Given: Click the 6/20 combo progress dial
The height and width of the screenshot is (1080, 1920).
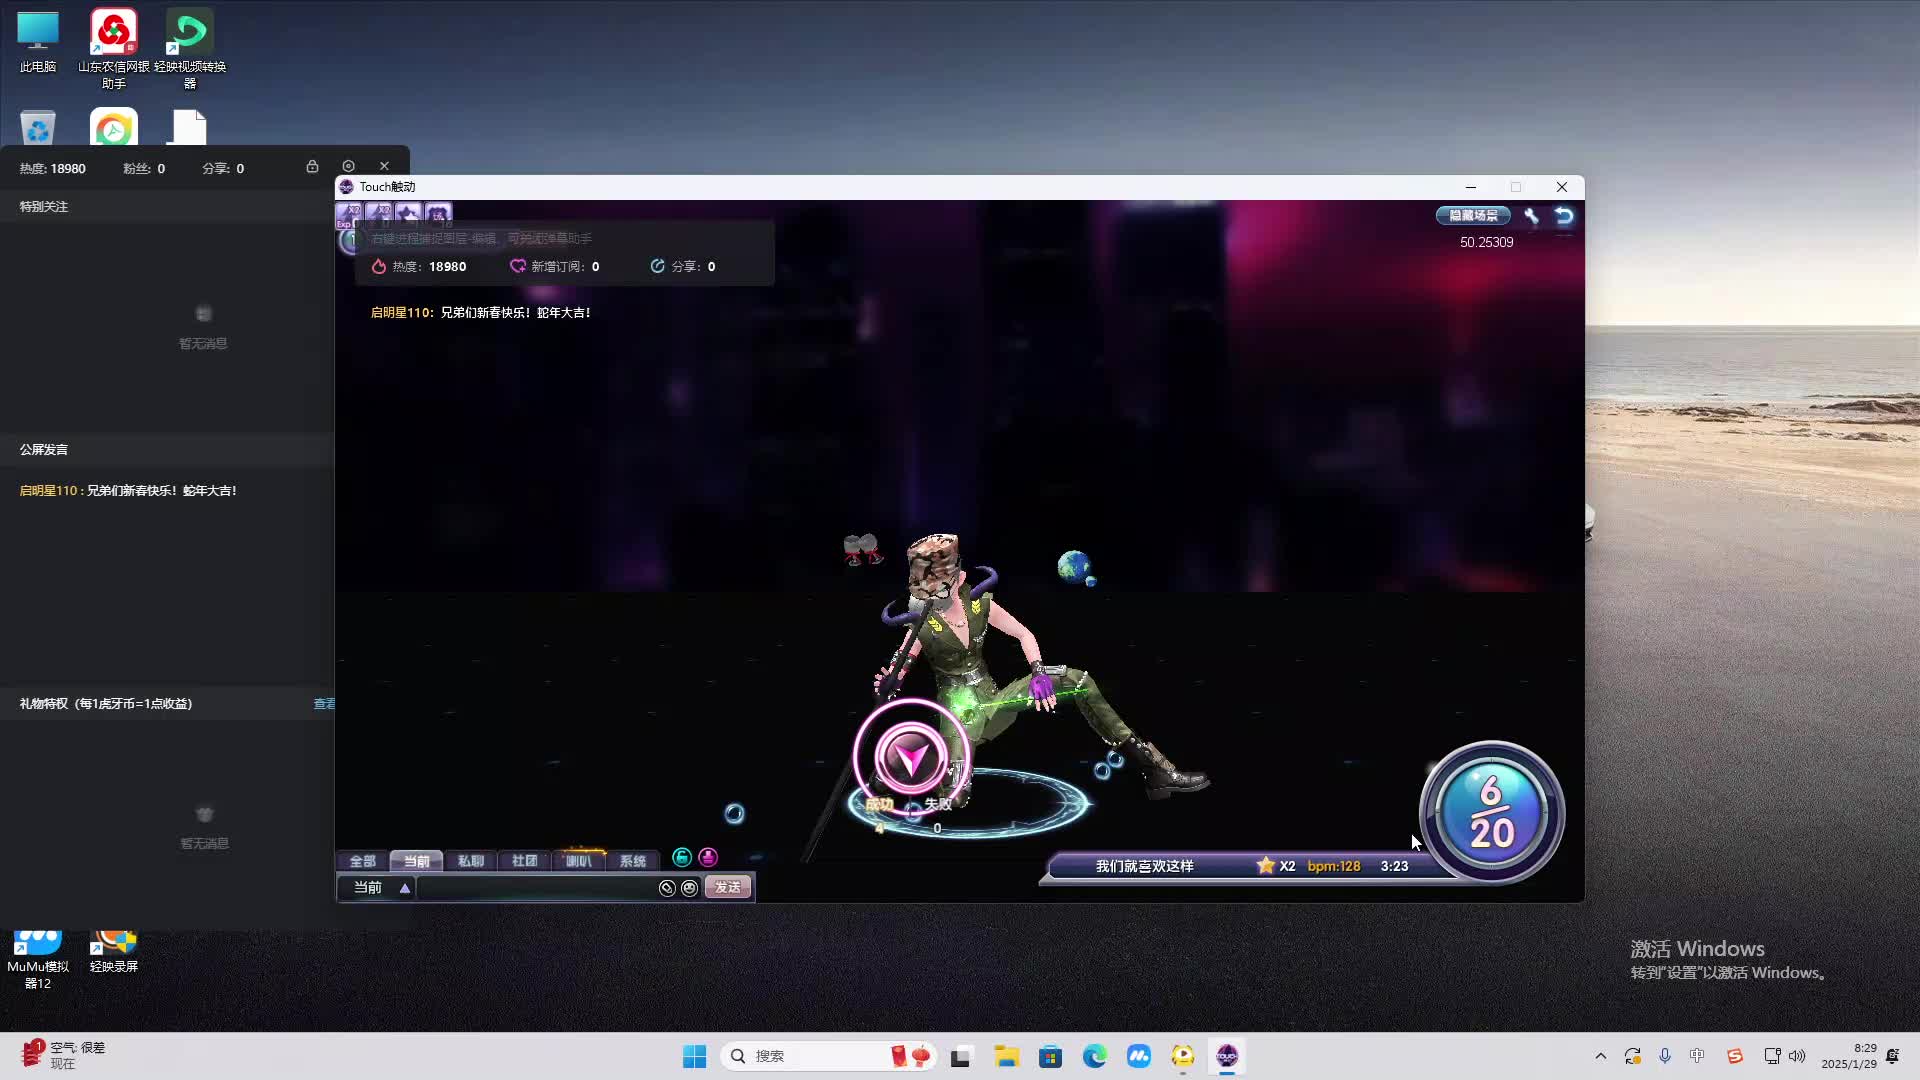Looking at the screenshot, I should coord(1491,812).
